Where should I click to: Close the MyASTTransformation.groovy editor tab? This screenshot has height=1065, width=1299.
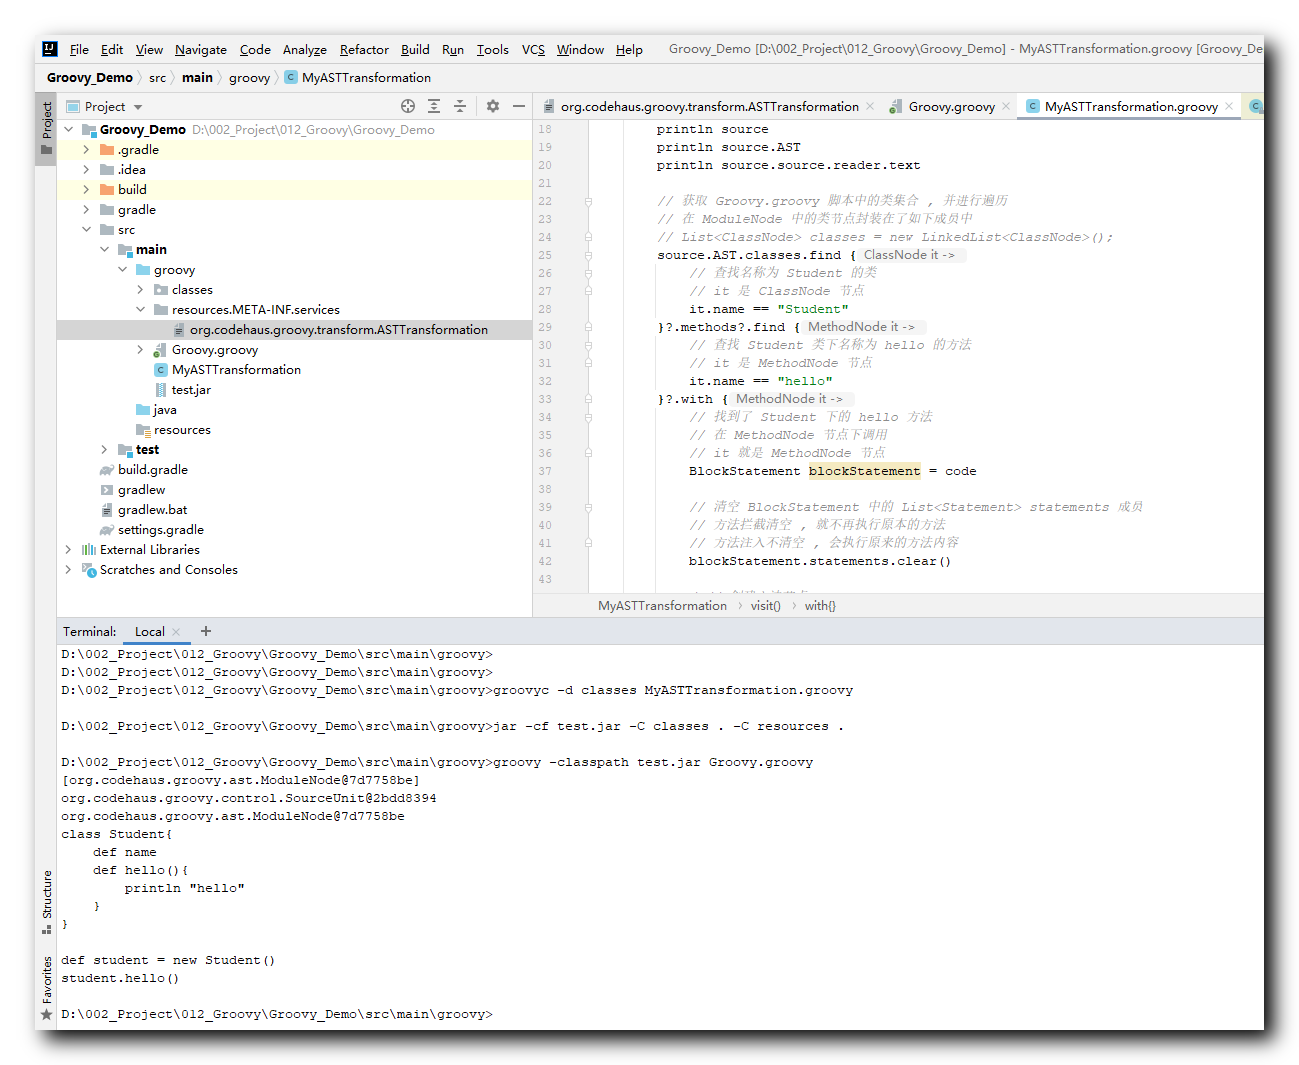[1229, 106]
